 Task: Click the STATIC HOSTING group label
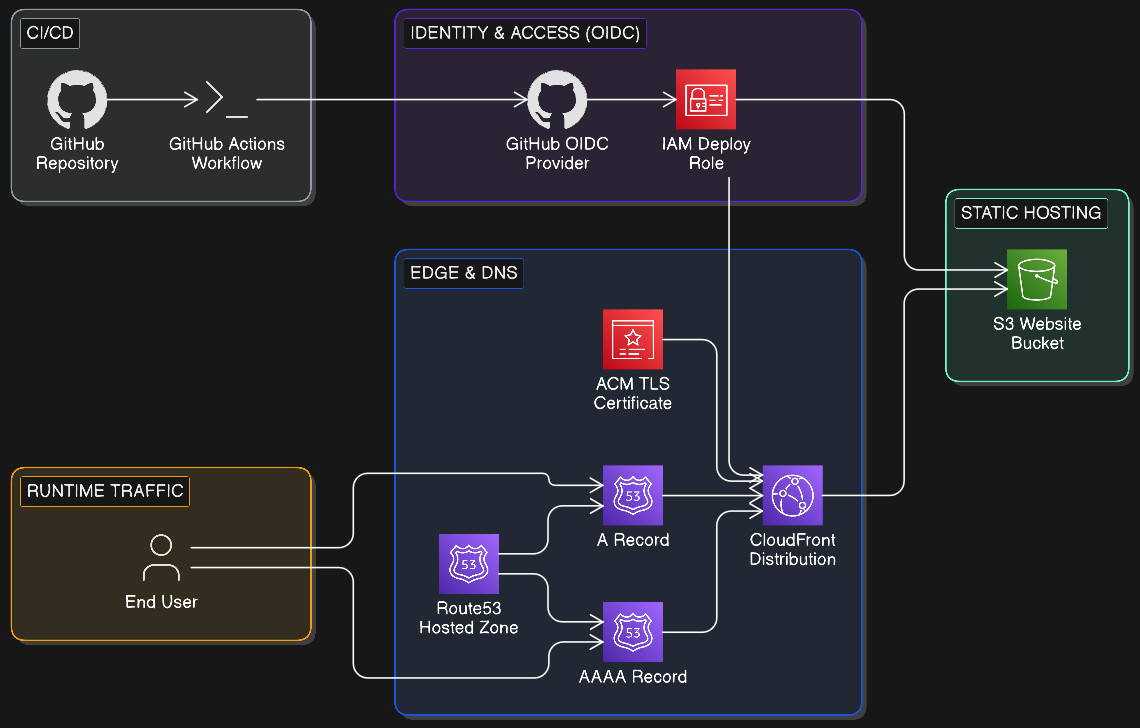1031,213
